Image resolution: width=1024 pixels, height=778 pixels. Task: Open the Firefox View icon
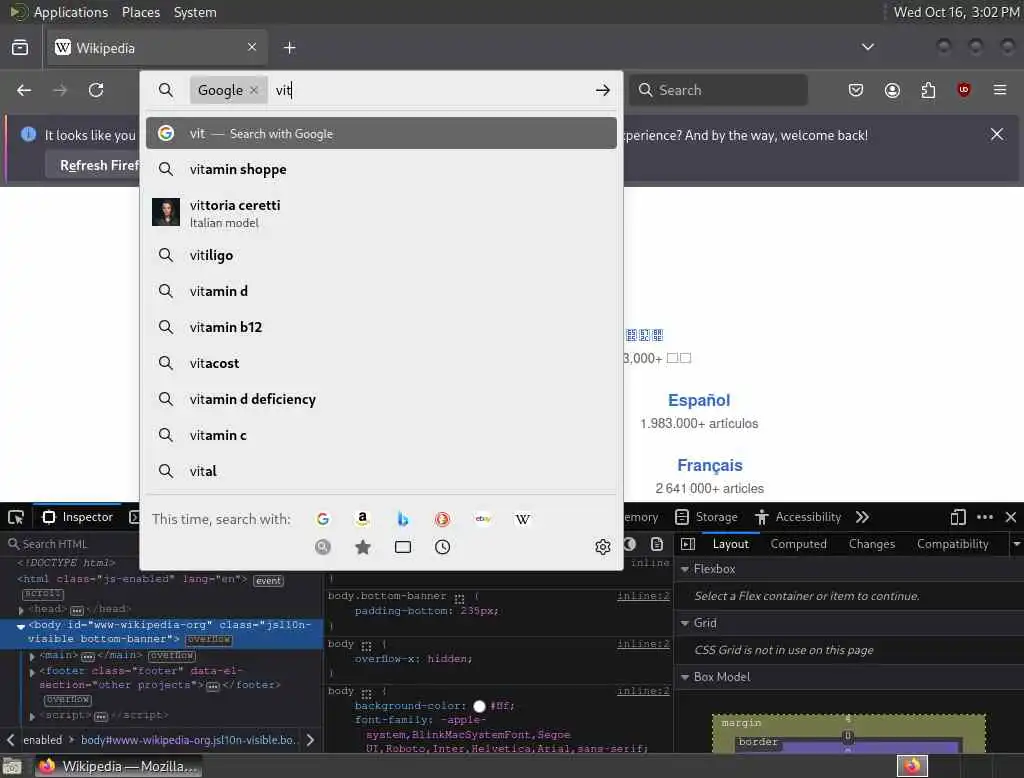pyautogui.click(x=20, y=48)
